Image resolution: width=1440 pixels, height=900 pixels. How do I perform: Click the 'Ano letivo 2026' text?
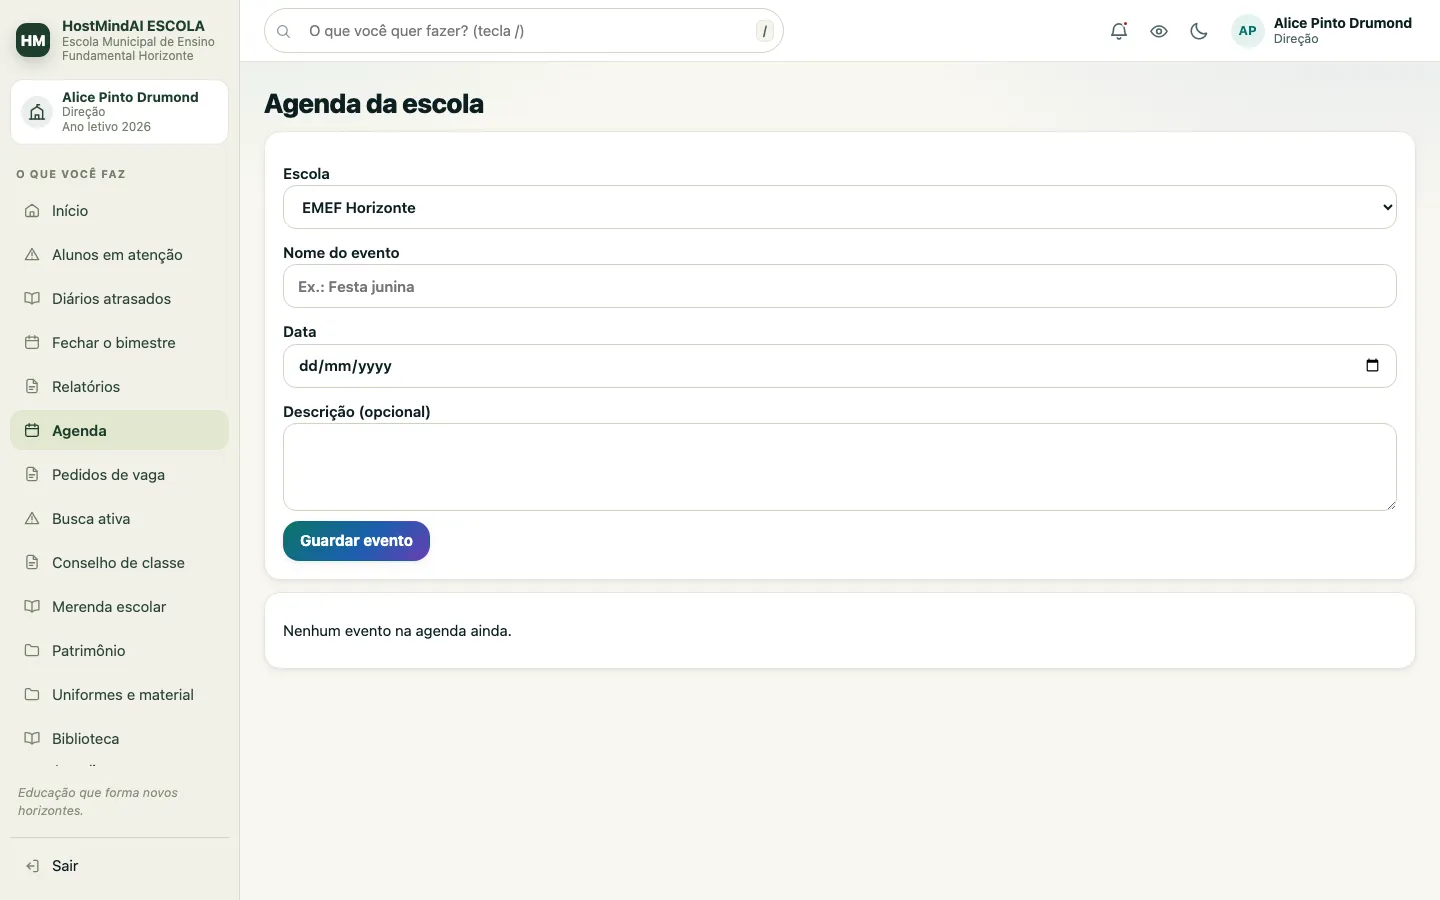pyautogui.click(x=106, y=127)
